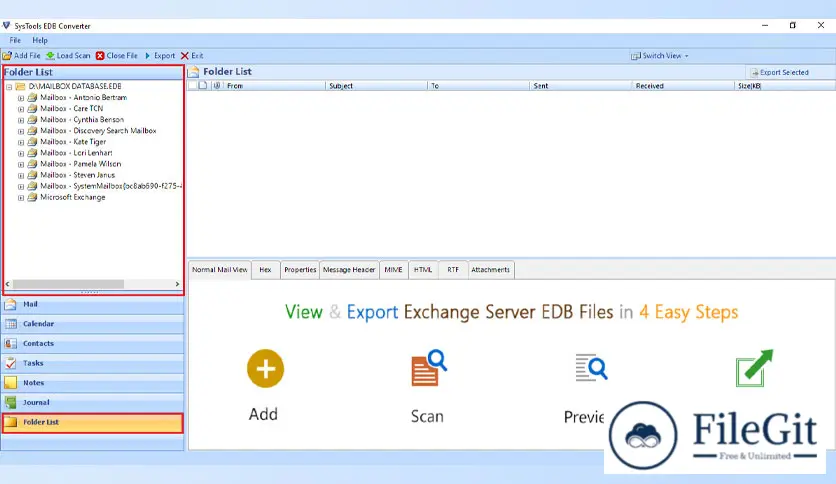The height and width of the screenshot is (484, 836).
Task: Select the D:\MAILBOX DATABASE.EDB text
Action: pos(75,86)
